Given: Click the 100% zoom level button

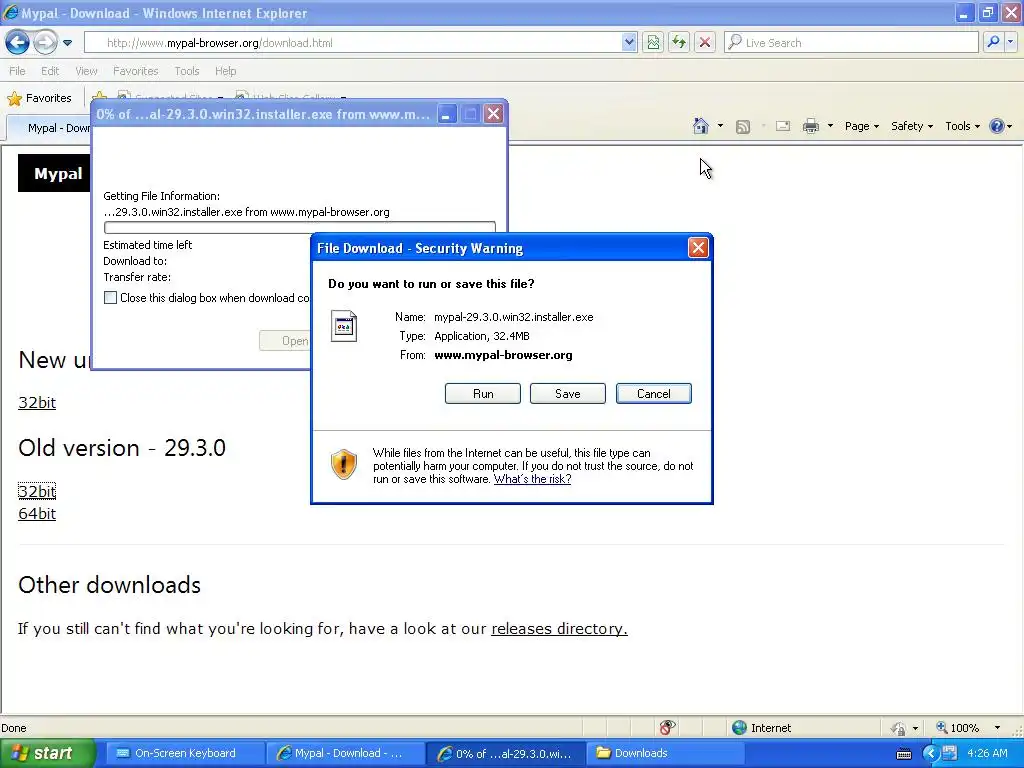Looking at the screenshot, I should [957, 728].
